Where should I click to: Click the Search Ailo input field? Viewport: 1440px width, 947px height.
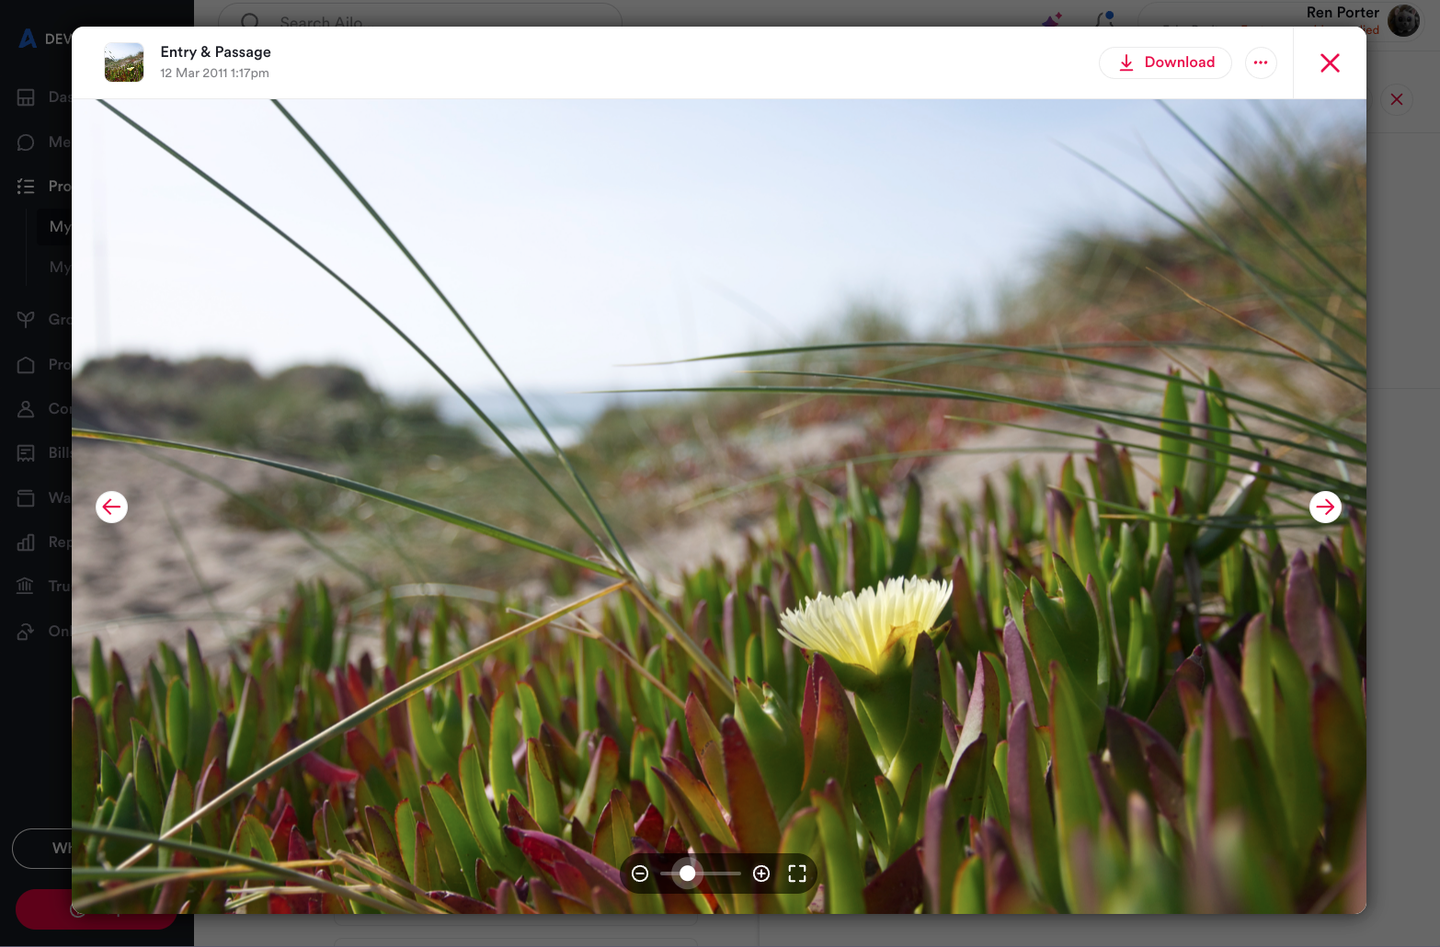click(420, 20)
